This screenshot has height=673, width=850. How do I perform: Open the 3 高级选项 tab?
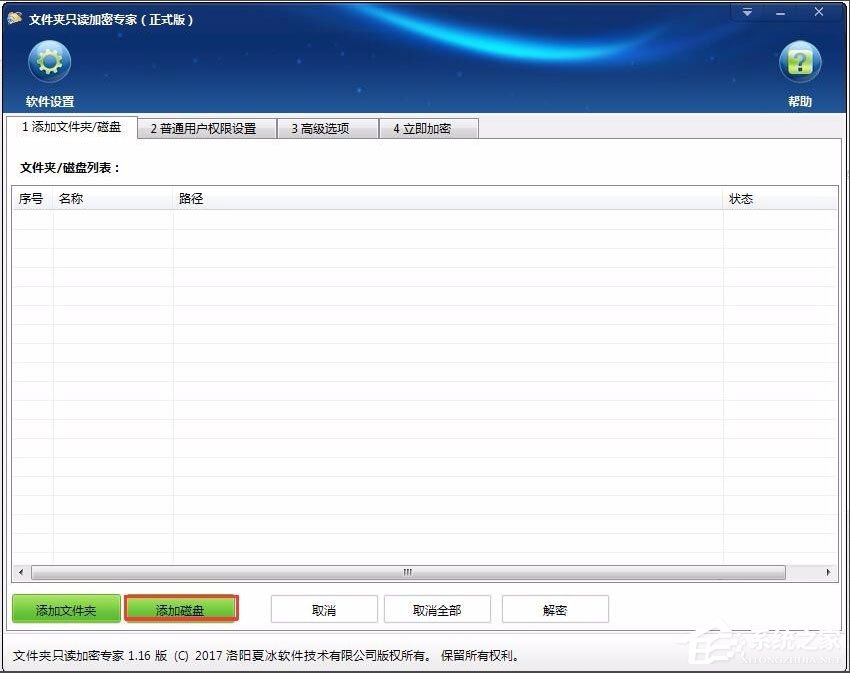[x=327, y=128]
